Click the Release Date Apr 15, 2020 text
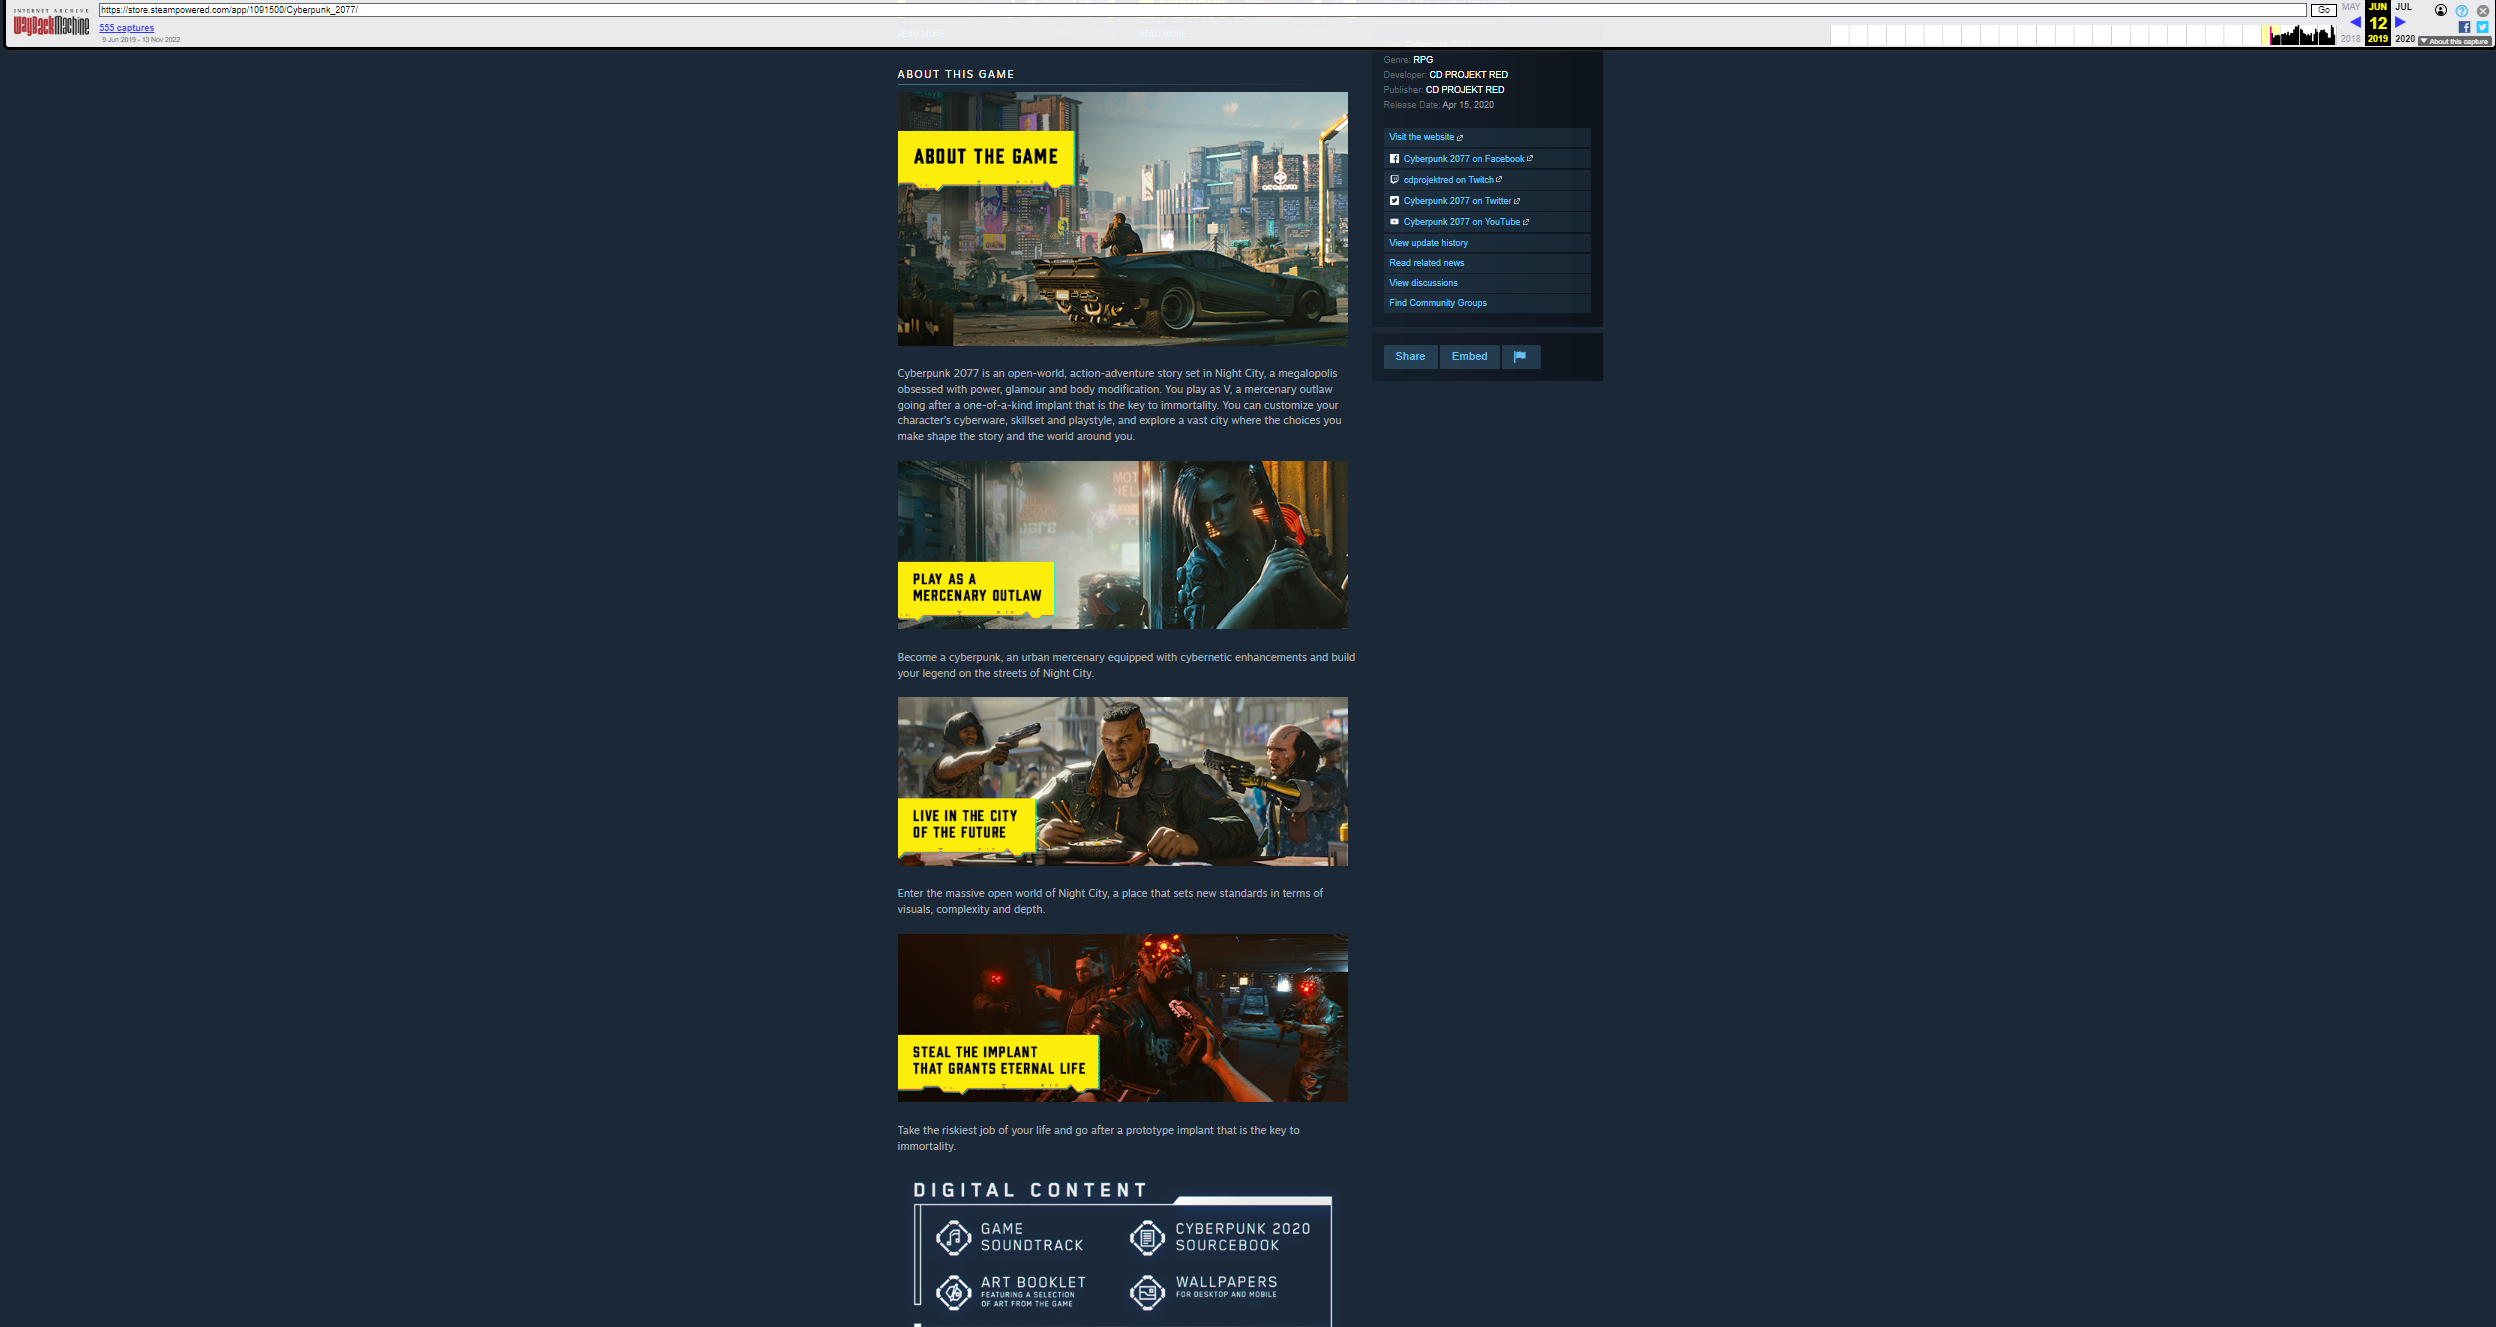This screenshot has width=2496, height=1327. 1438,105
